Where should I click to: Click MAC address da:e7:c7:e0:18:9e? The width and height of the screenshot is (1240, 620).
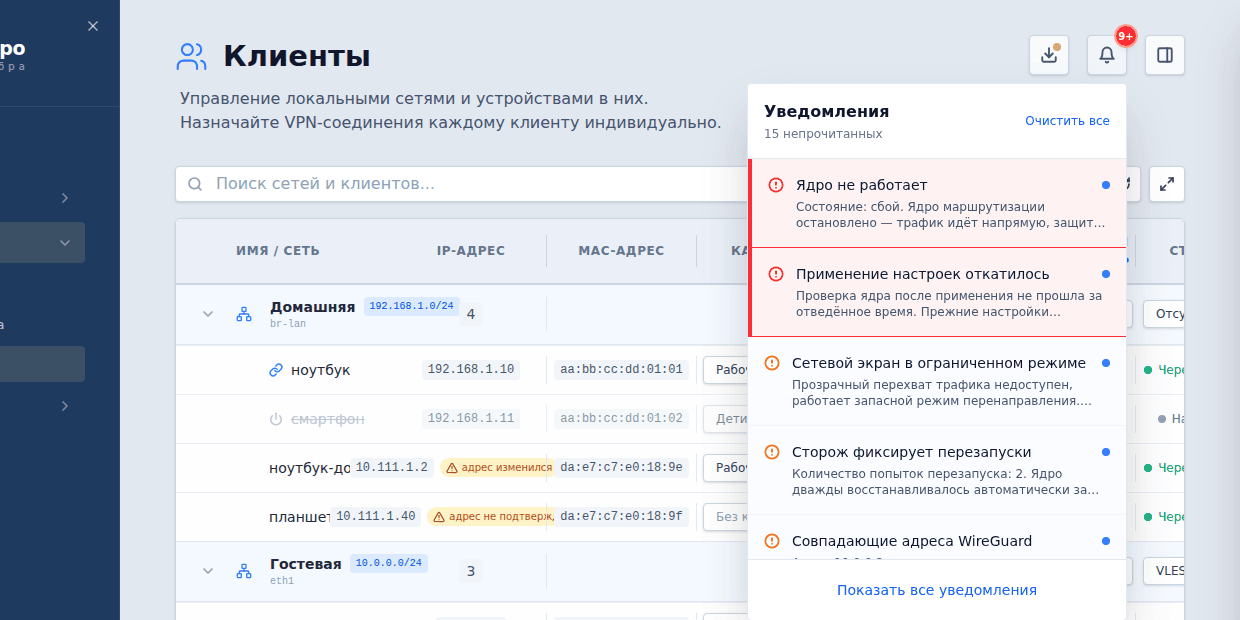[x=621, y=467]
